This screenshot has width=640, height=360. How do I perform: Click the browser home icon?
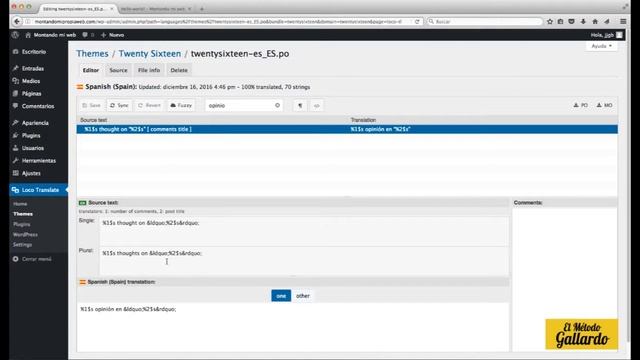click(595, 22)
